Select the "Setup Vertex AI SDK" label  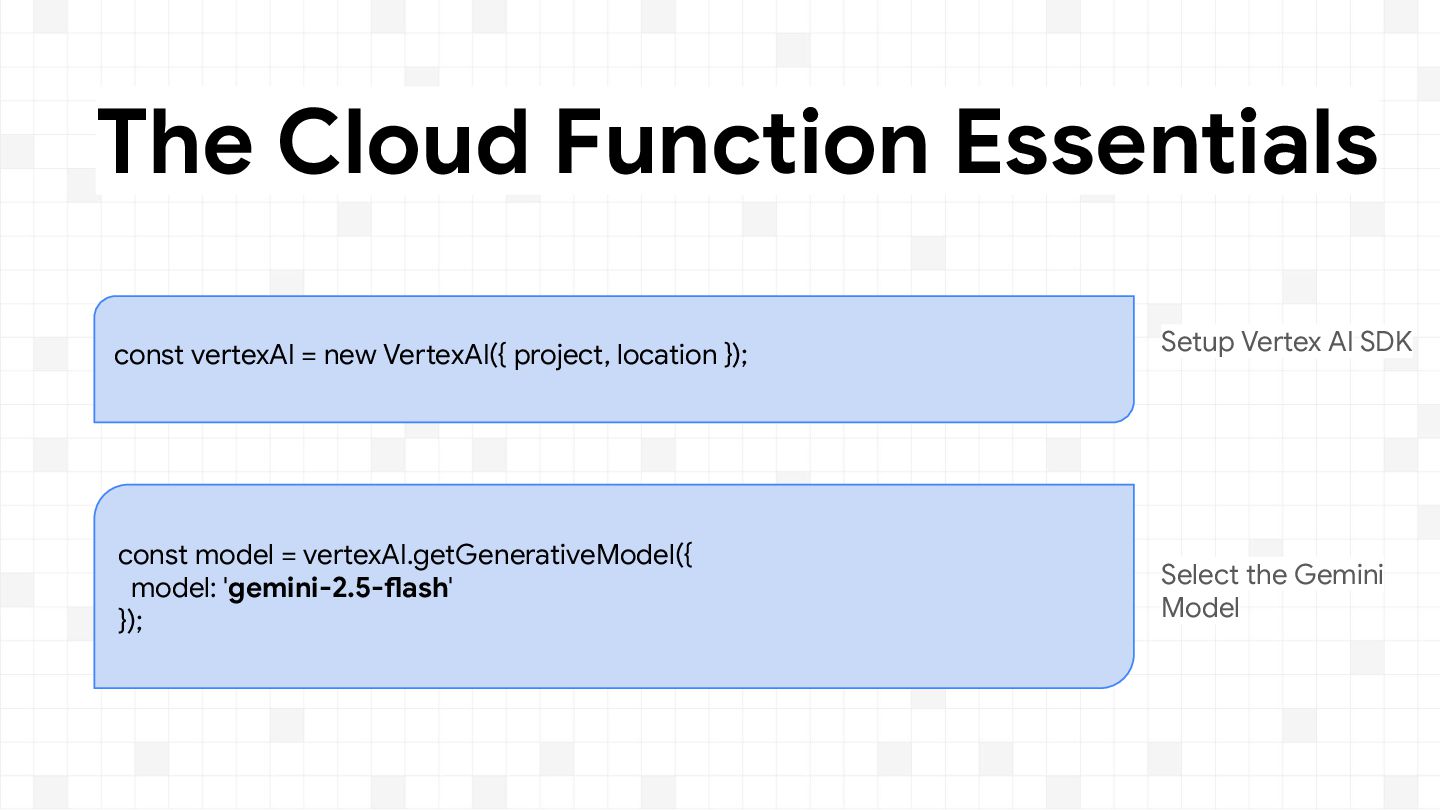(x=1286, y=342)
